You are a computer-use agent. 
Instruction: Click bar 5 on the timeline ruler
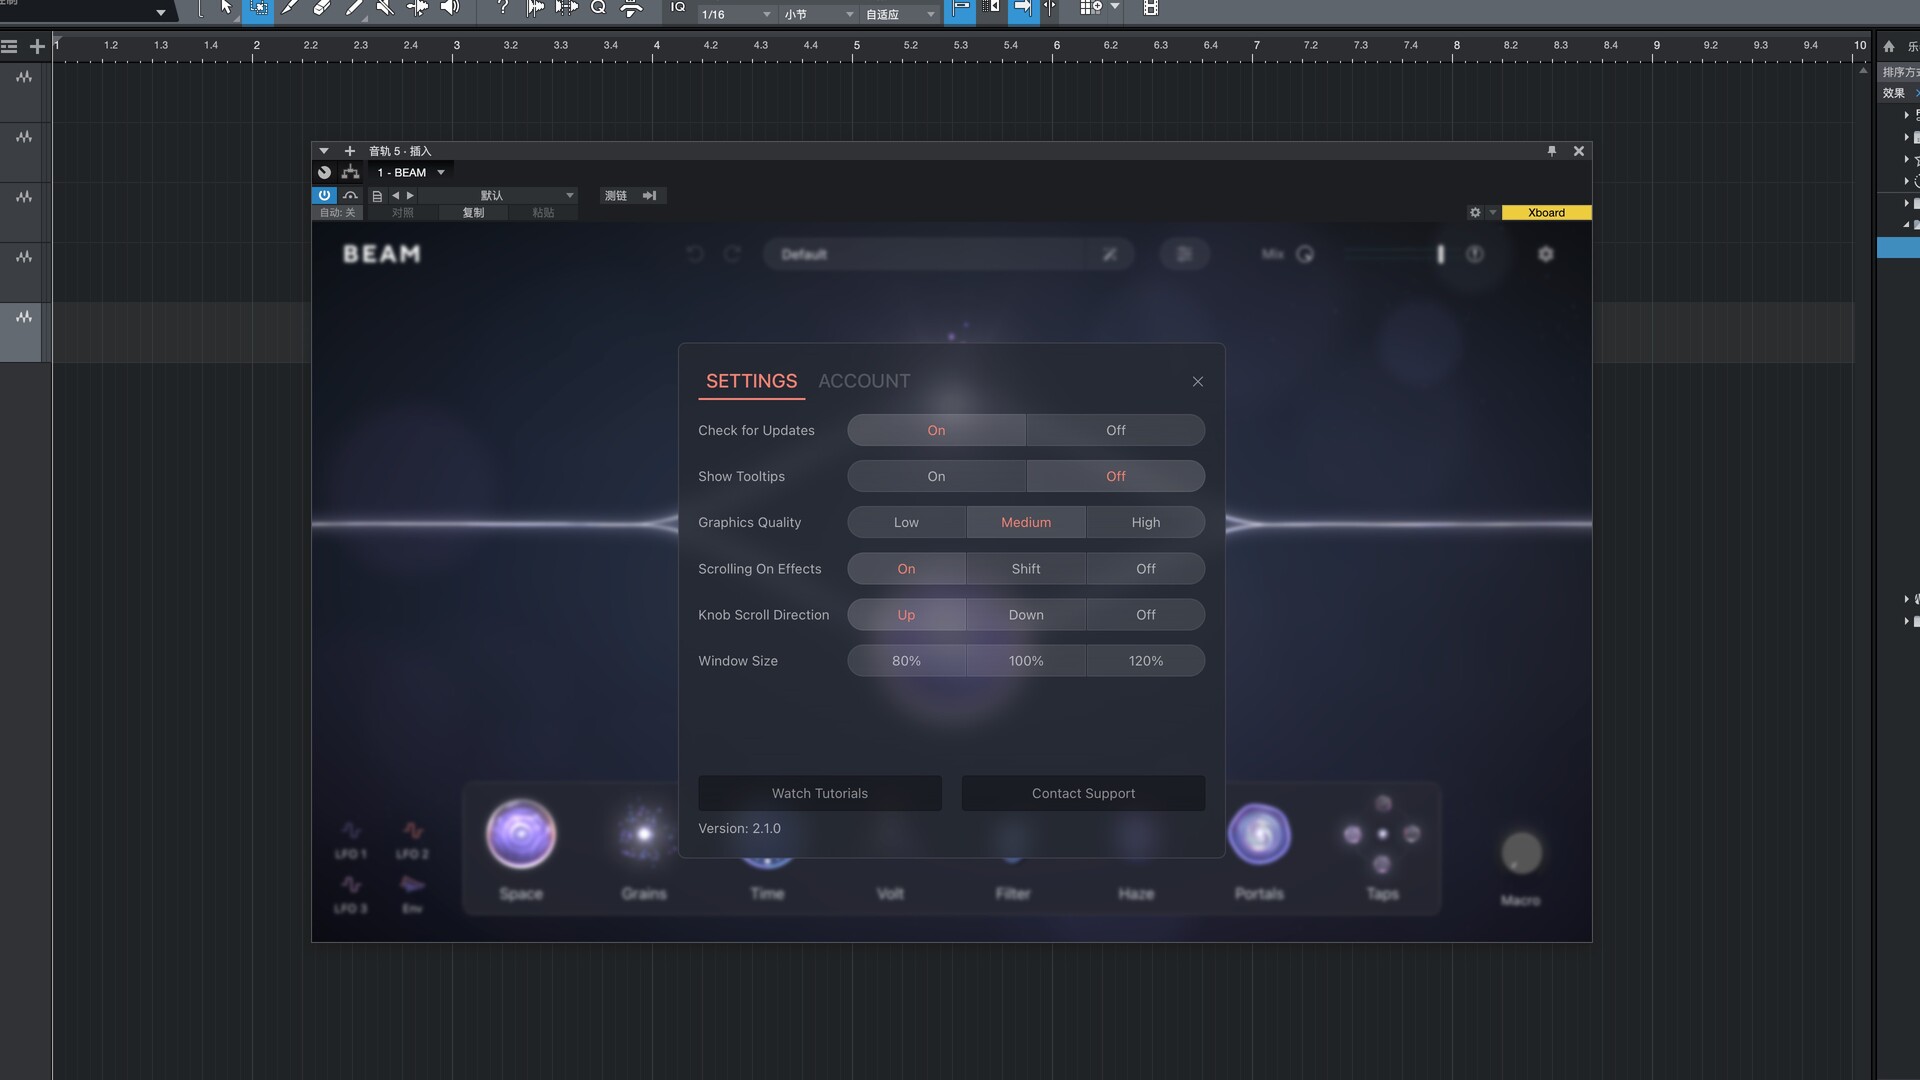tap(856, 46)
